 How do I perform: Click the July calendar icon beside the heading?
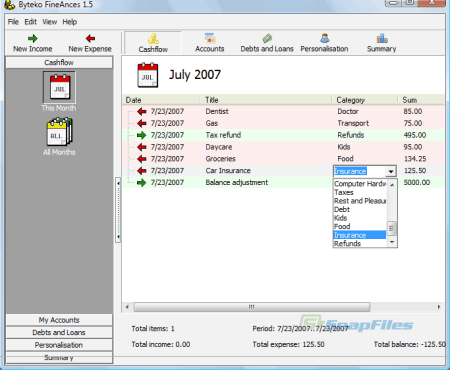(148, 75)
